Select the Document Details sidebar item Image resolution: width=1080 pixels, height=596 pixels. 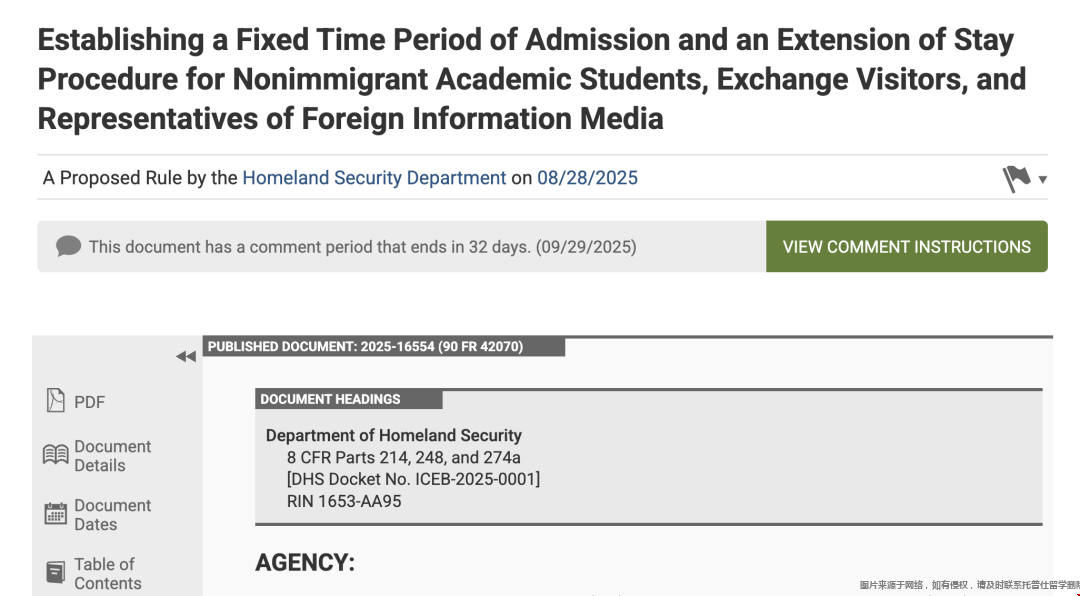click(x=112, y=456)
